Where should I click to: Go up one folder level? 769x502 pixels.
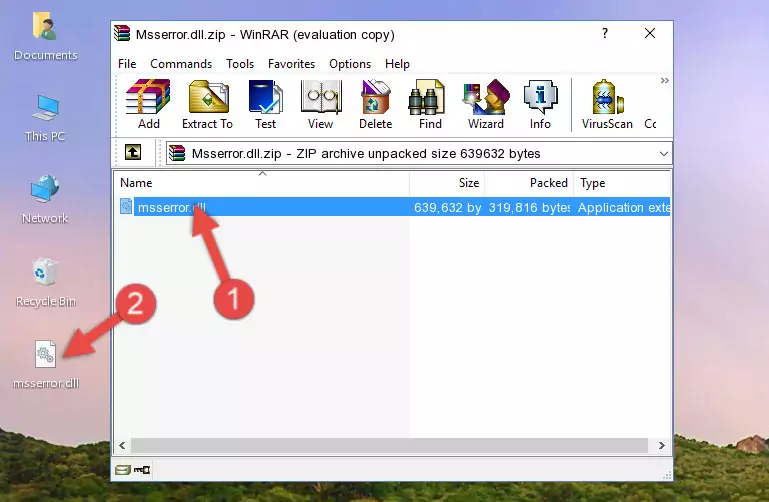click(x=133, y=152)
